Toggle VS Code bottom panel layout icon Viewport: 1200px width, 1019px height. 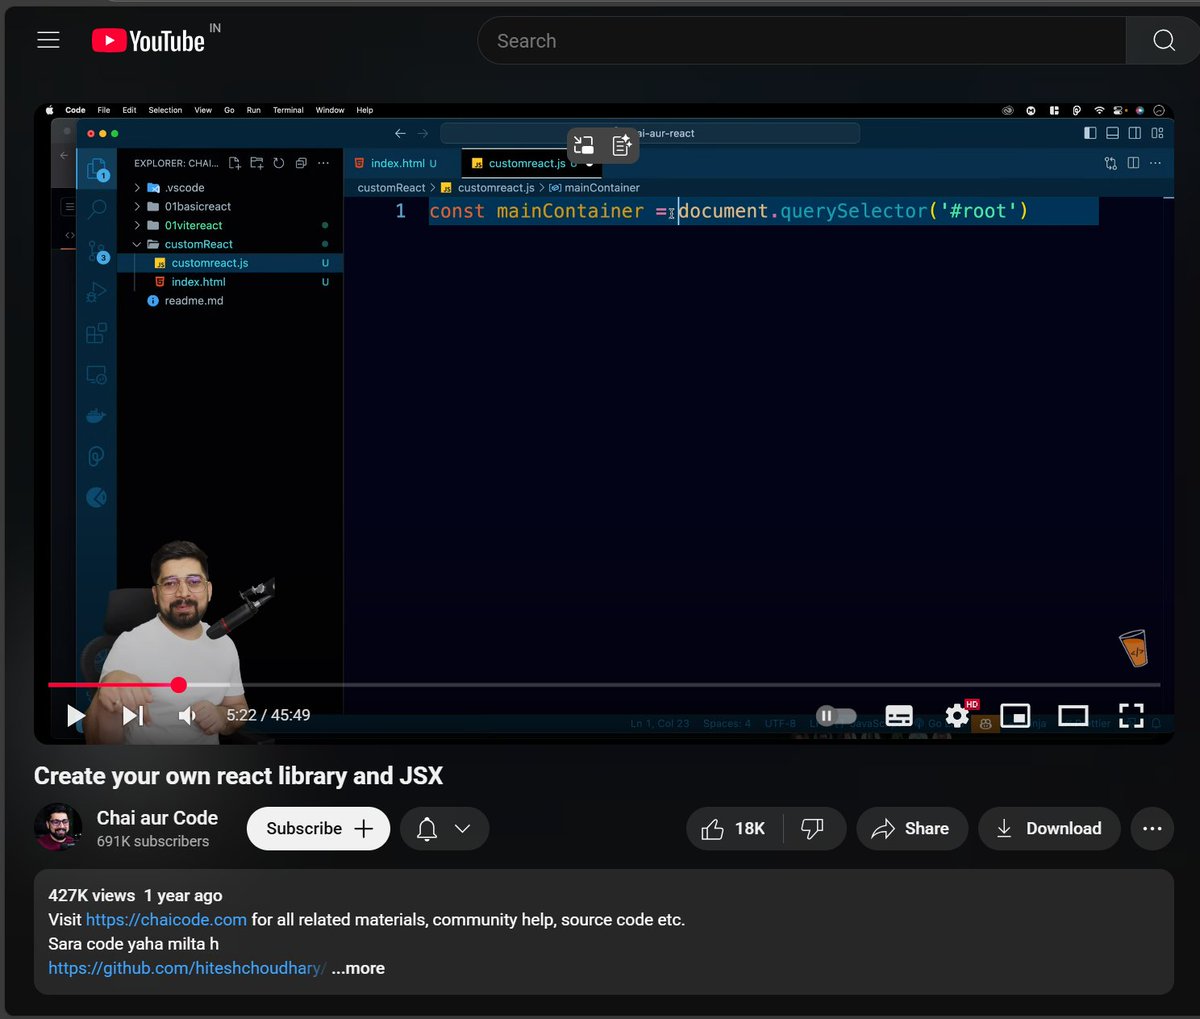(1112, 133)
